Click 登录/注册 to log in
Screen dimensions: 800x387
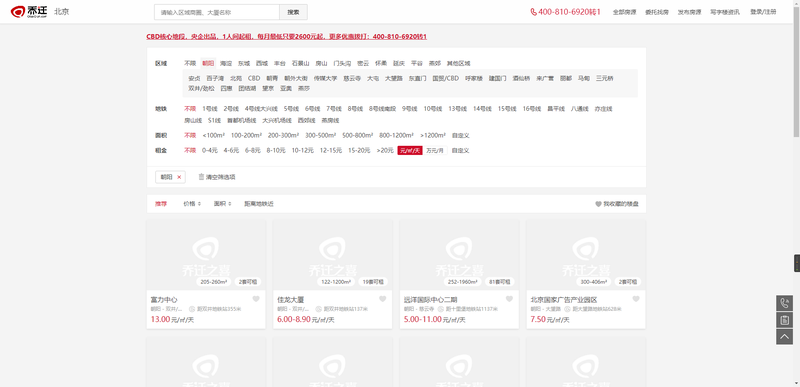tap(763, 12)
